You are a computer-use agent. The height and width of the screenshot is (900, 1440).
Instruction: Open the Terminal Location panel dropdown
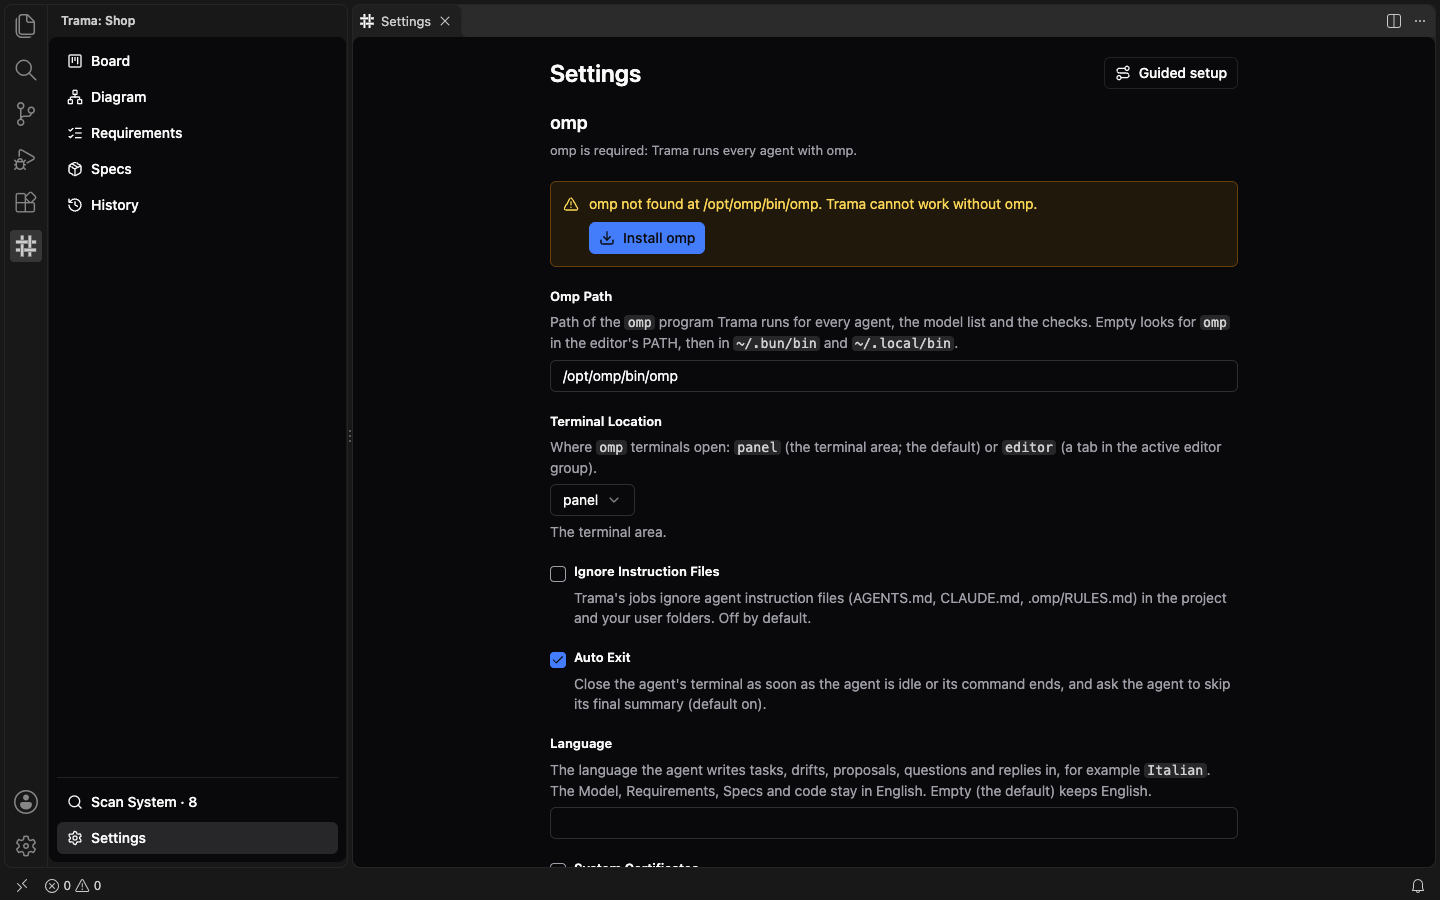click(592, 500)
